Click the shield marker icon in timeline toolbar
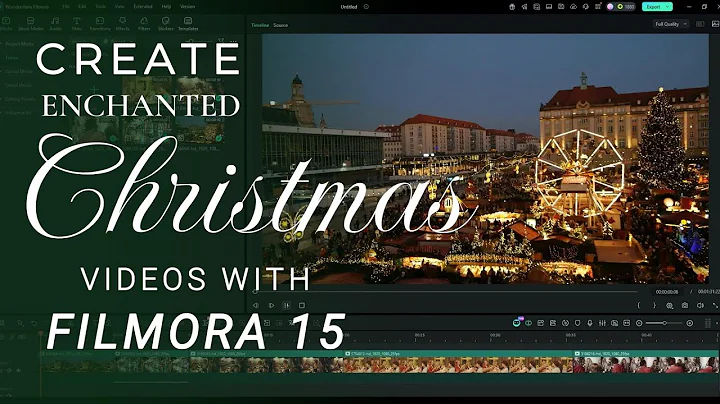Image resolution: width=720 pixels, height=404 pixels. [578, 323]
